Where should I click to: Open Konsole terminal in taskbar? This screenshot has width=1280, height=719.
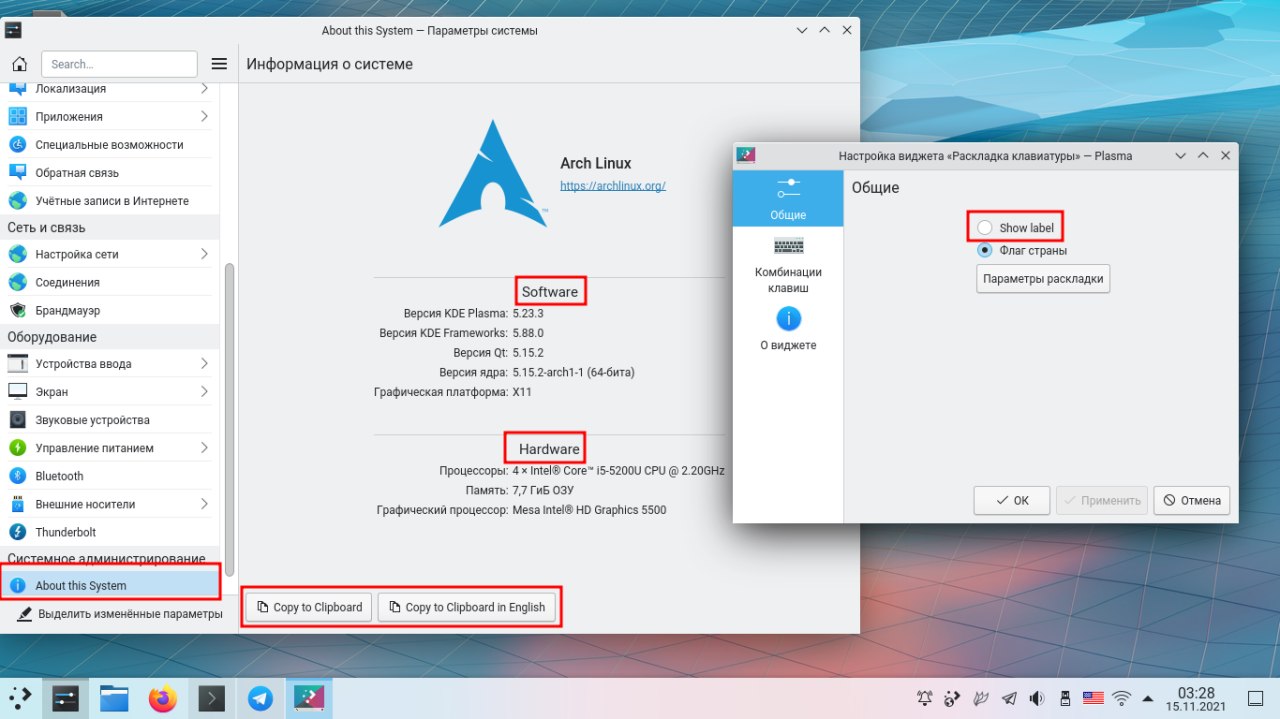(211, 698)
